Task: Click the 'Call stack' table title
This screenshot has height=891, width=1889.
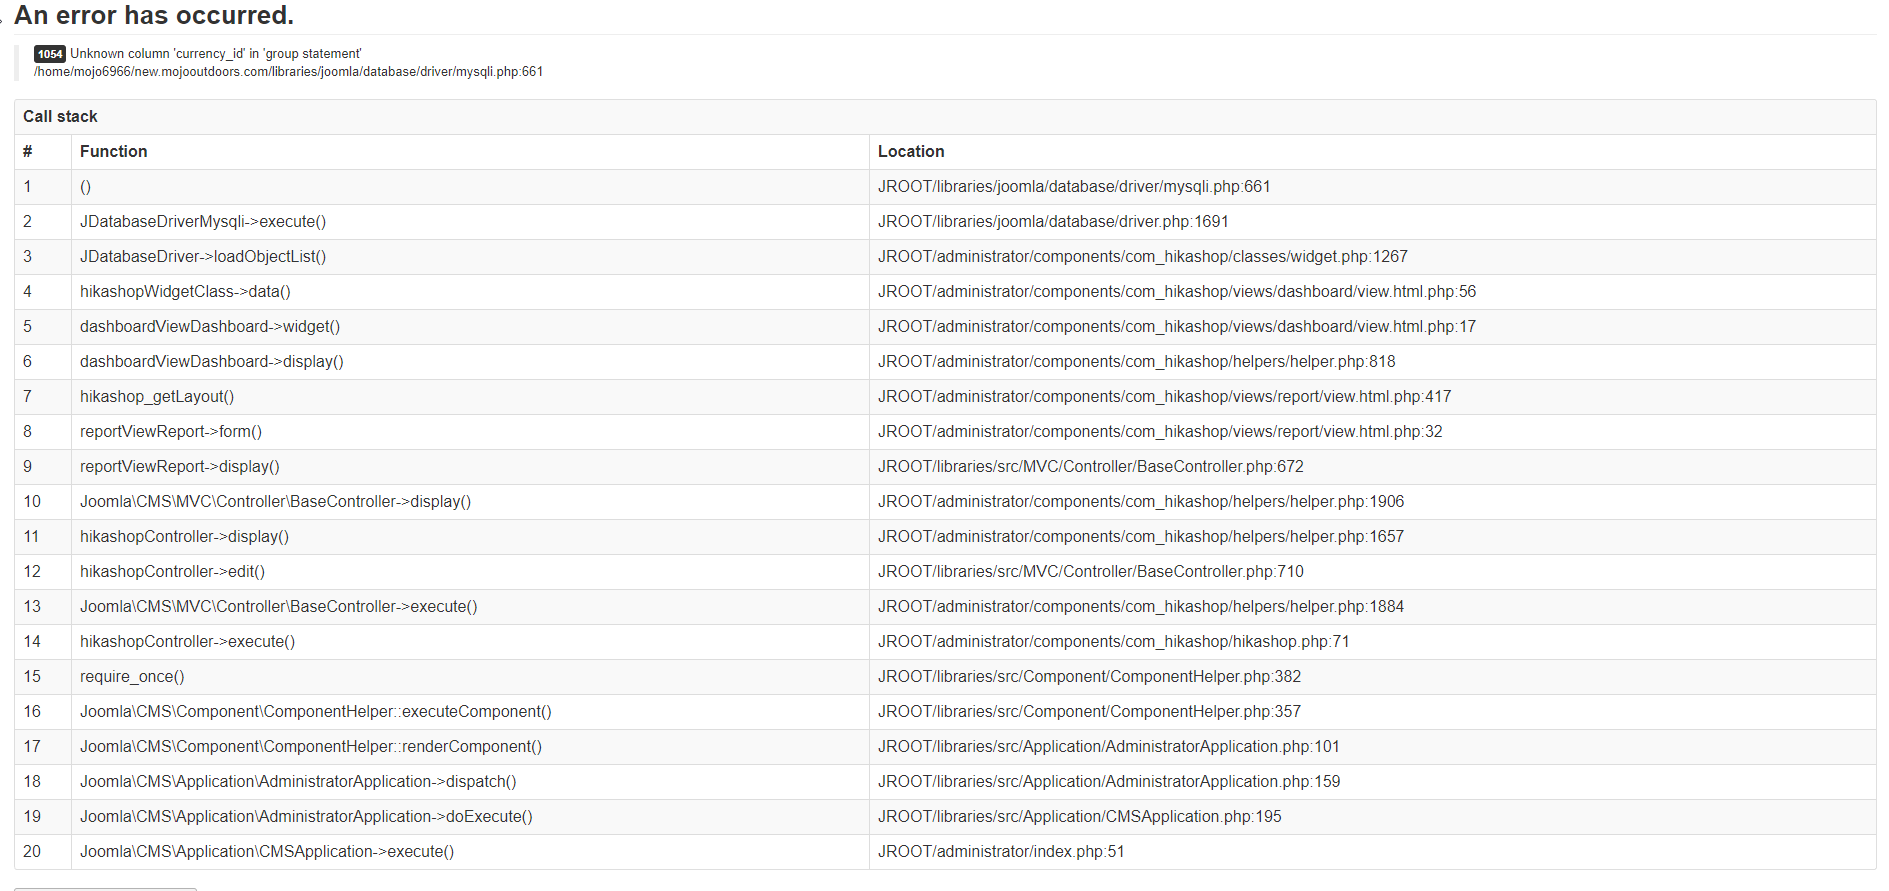Action: [60, 117]
